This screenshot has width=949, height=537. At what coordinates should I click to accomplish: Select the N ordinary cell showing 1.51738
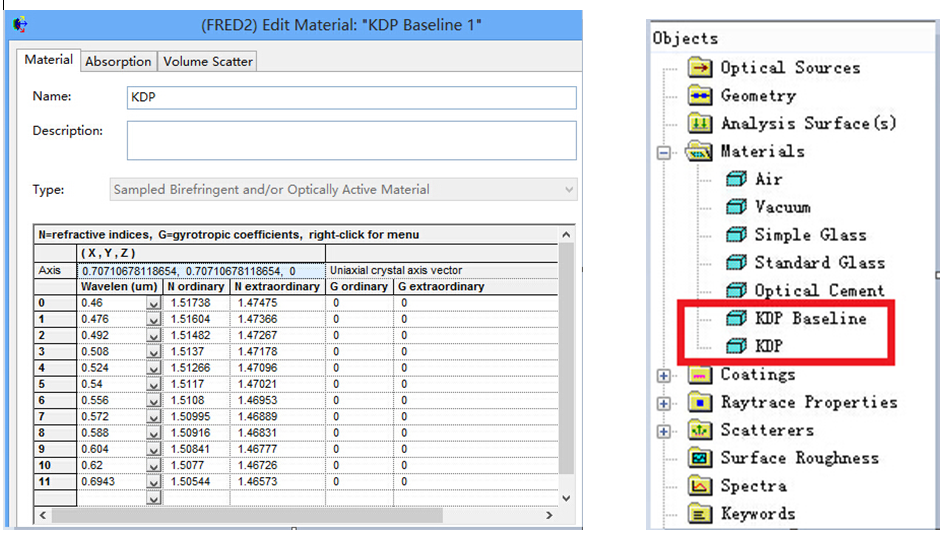point(197,303)
